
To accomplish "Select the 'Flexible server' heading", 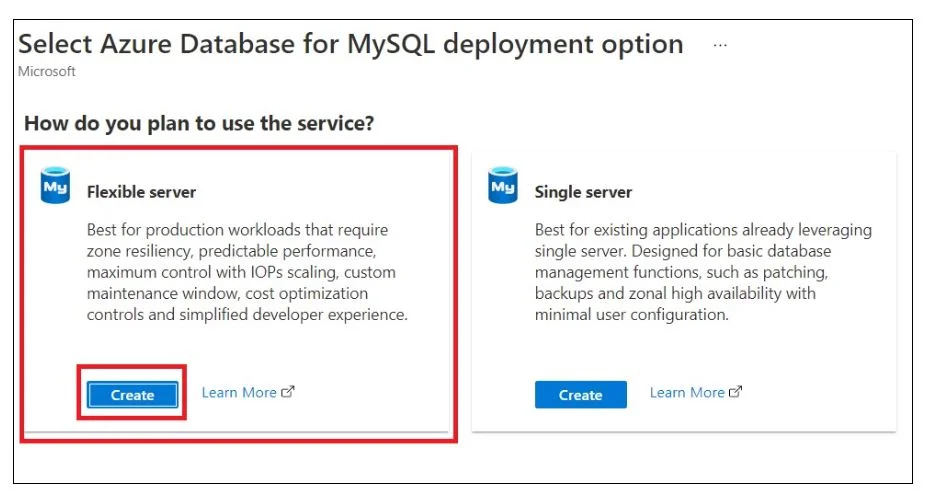I will 141,192.
